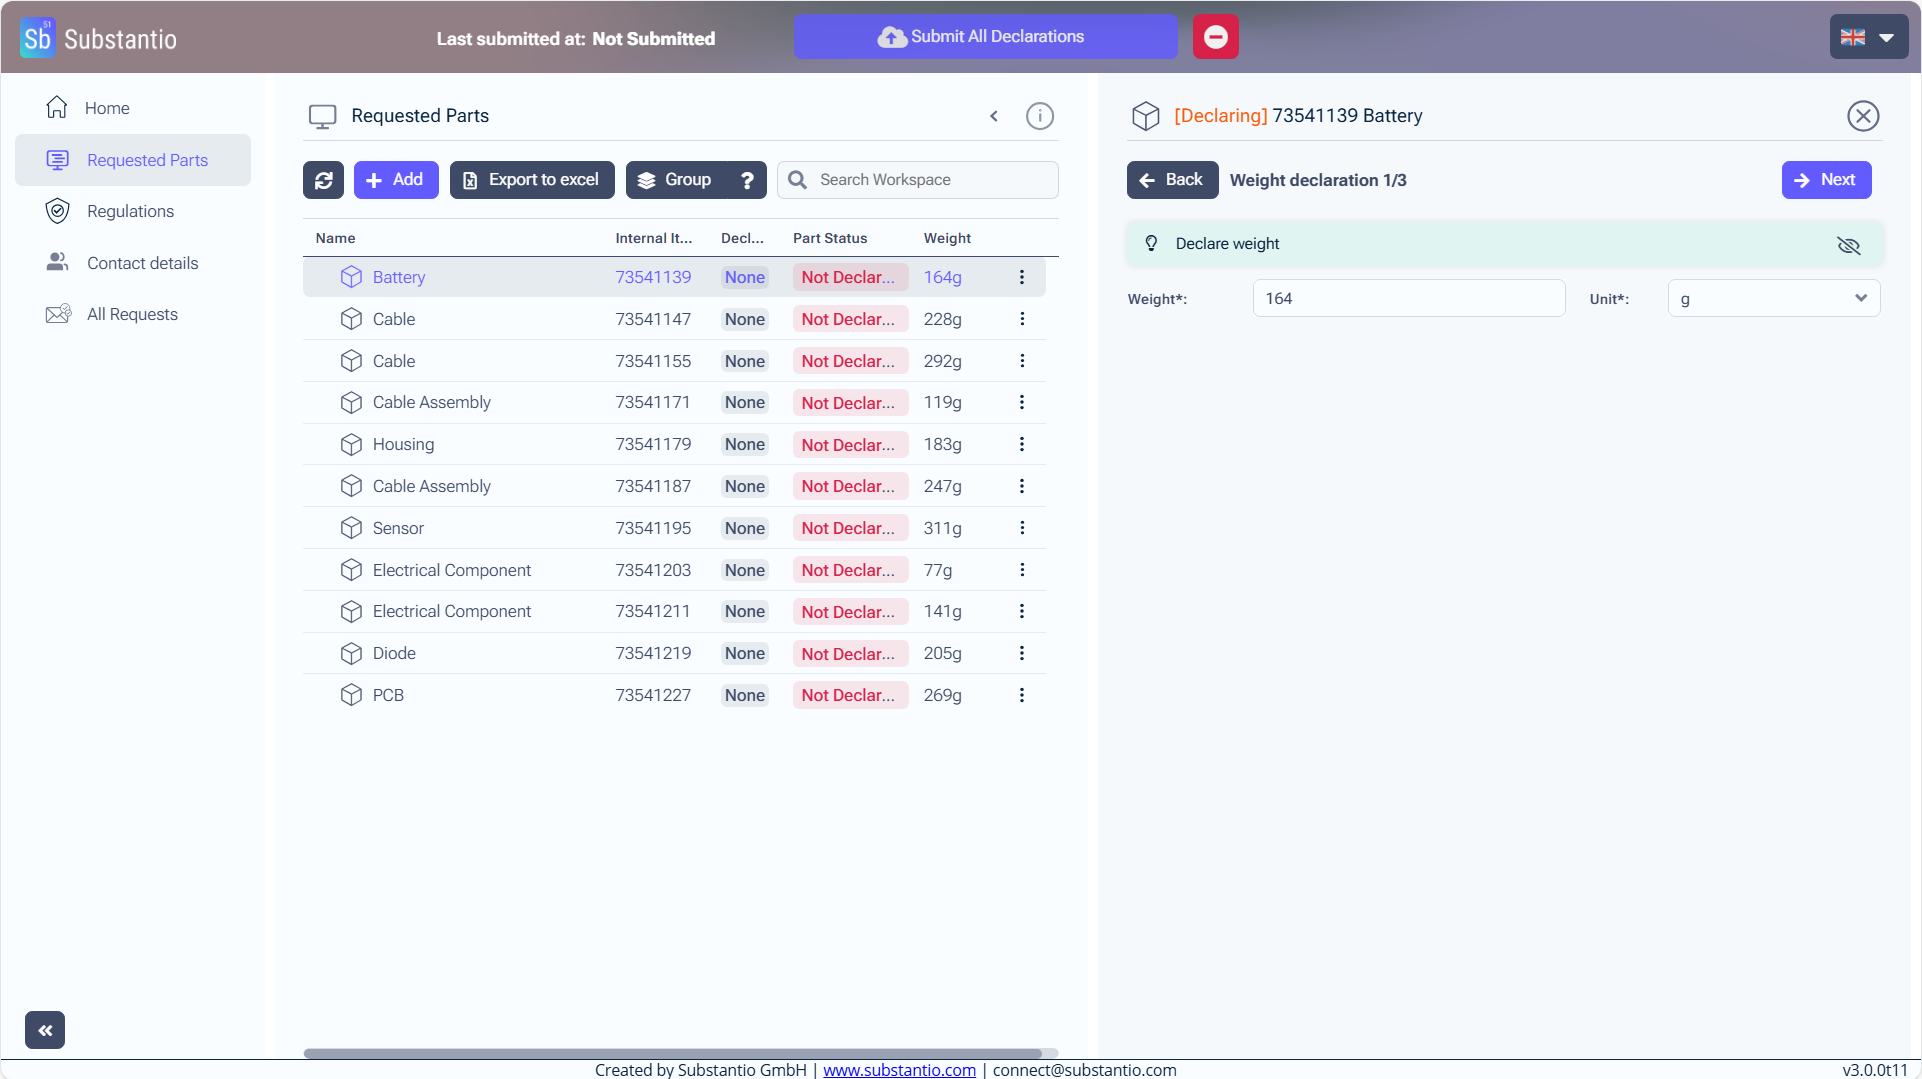This screenshot has height=1079, width=1922.
Task: Click the Substantio logo icon
Action: tap(37, 38)
